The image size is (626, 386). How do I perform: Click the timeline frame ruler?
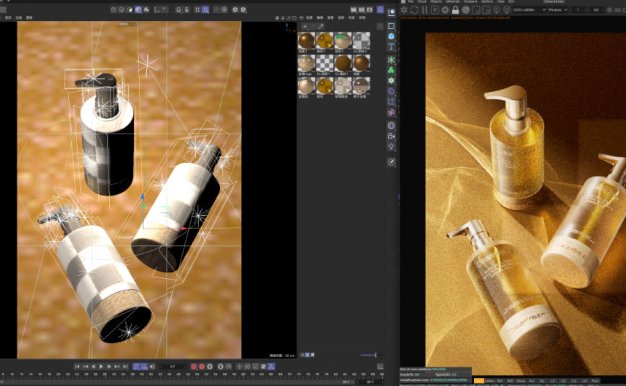(x=192, y=375)
